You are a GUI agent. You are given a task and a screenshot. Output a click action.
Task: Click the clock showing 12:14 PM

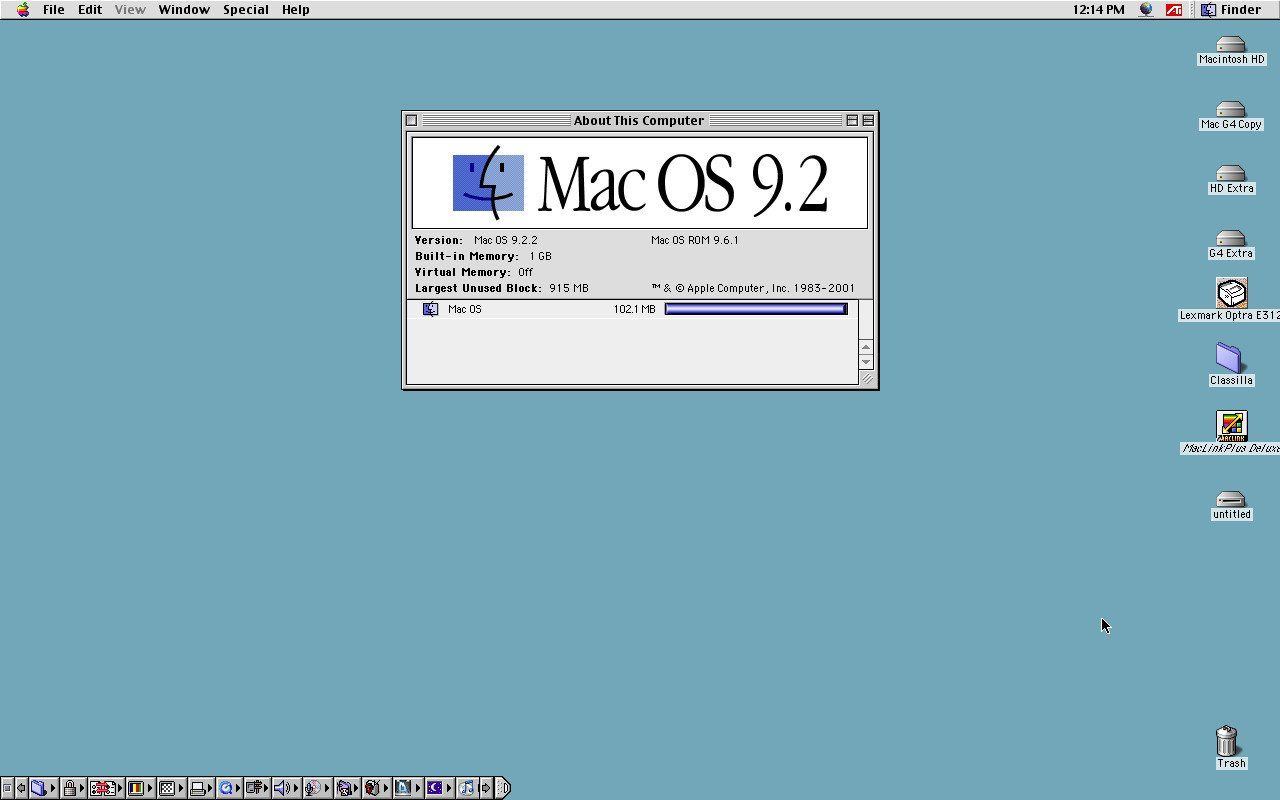pos(1098,9)
